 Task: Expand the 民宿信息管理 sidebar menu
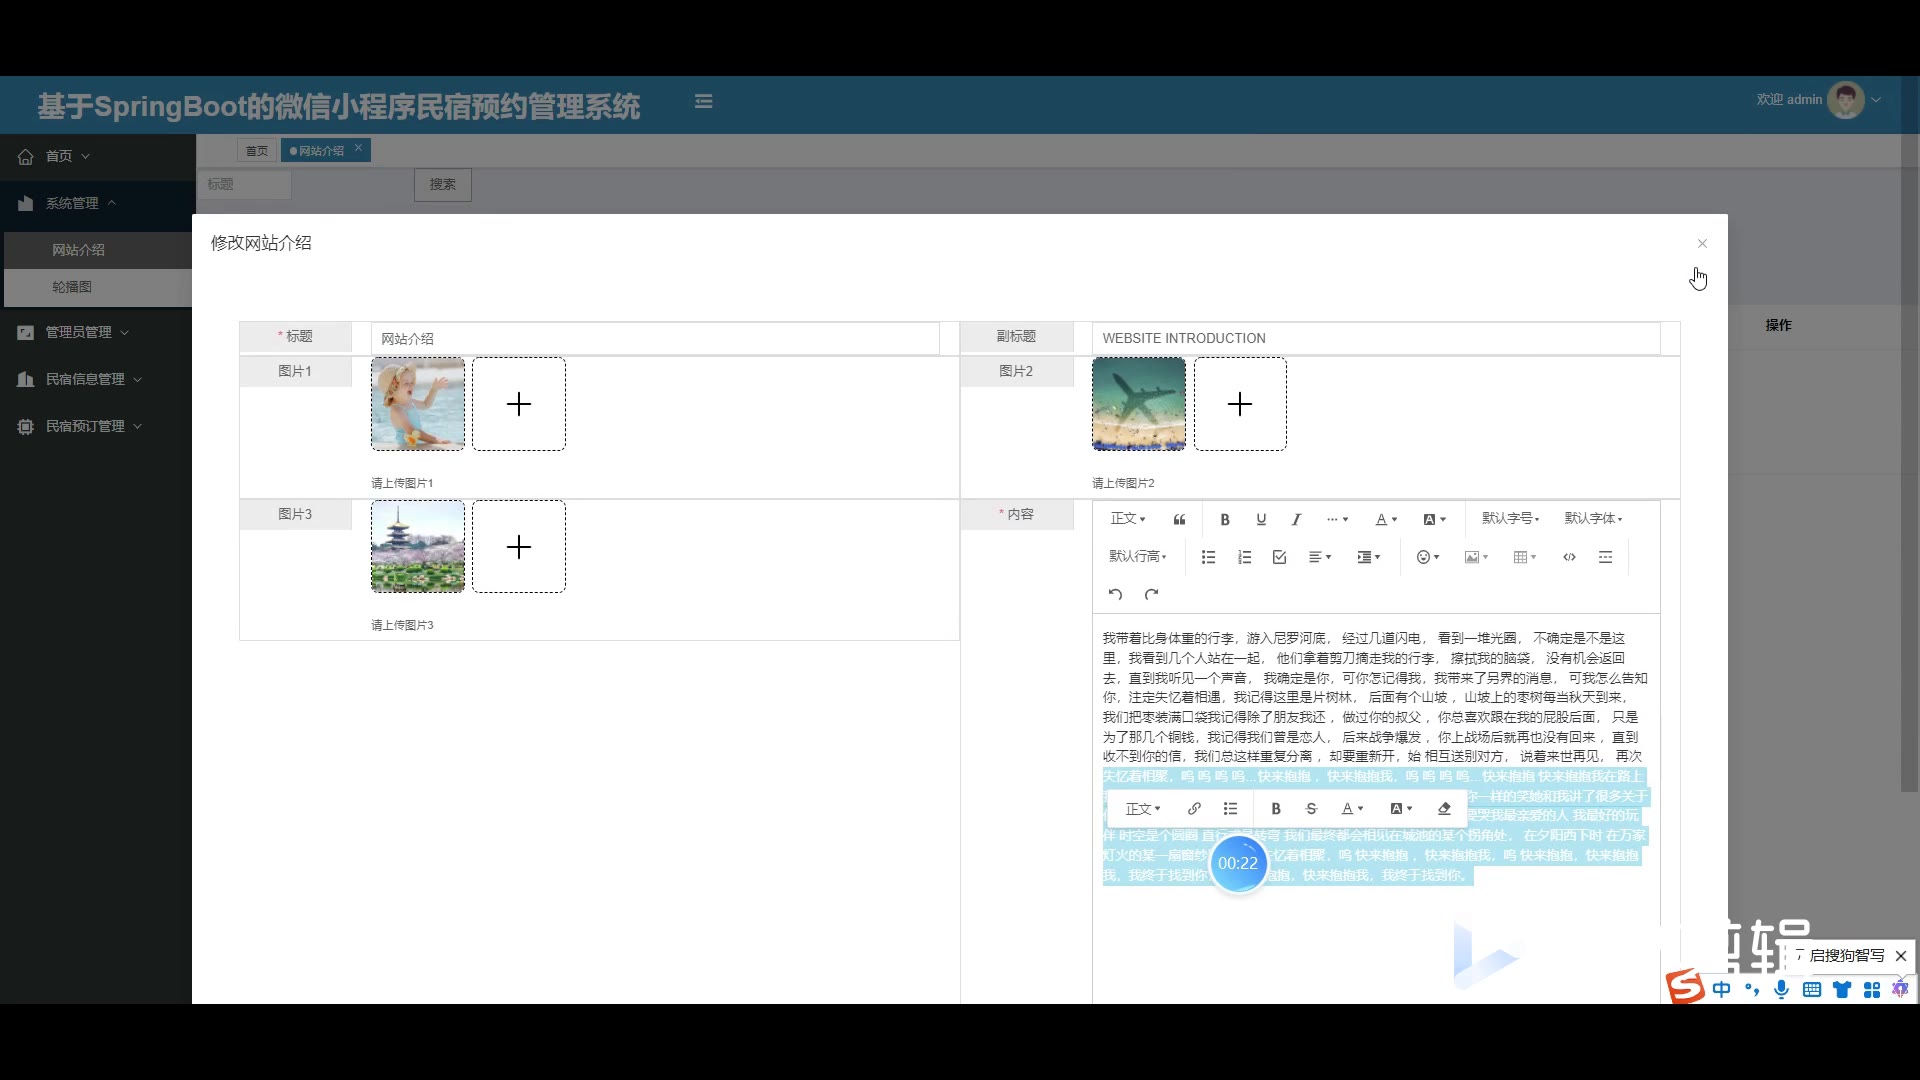click(85, 379)
